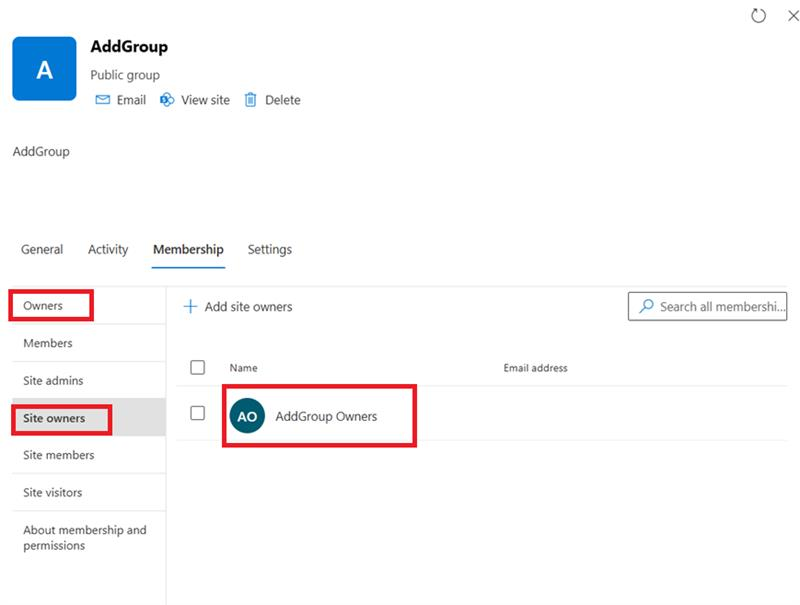Image resolution: width=800 pixels, height=605 pixels.
Task: Click the Delete trash can icon
Action: pos(250,100)
